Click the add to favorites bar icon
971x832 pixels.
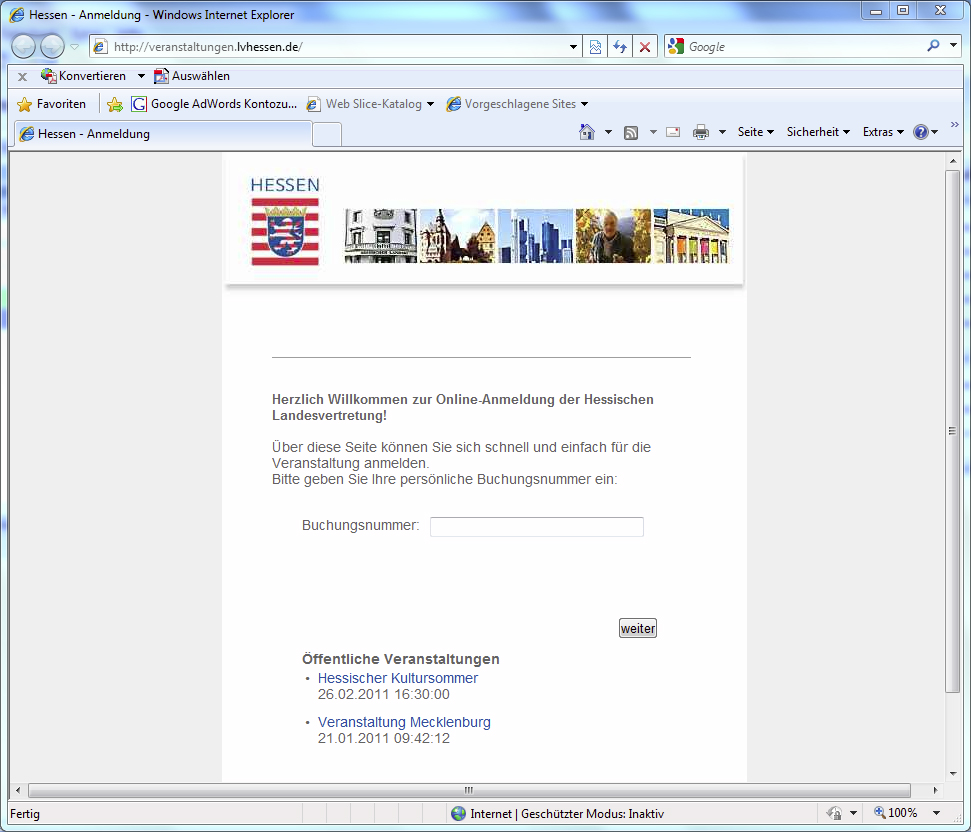[x=115, y=104]
